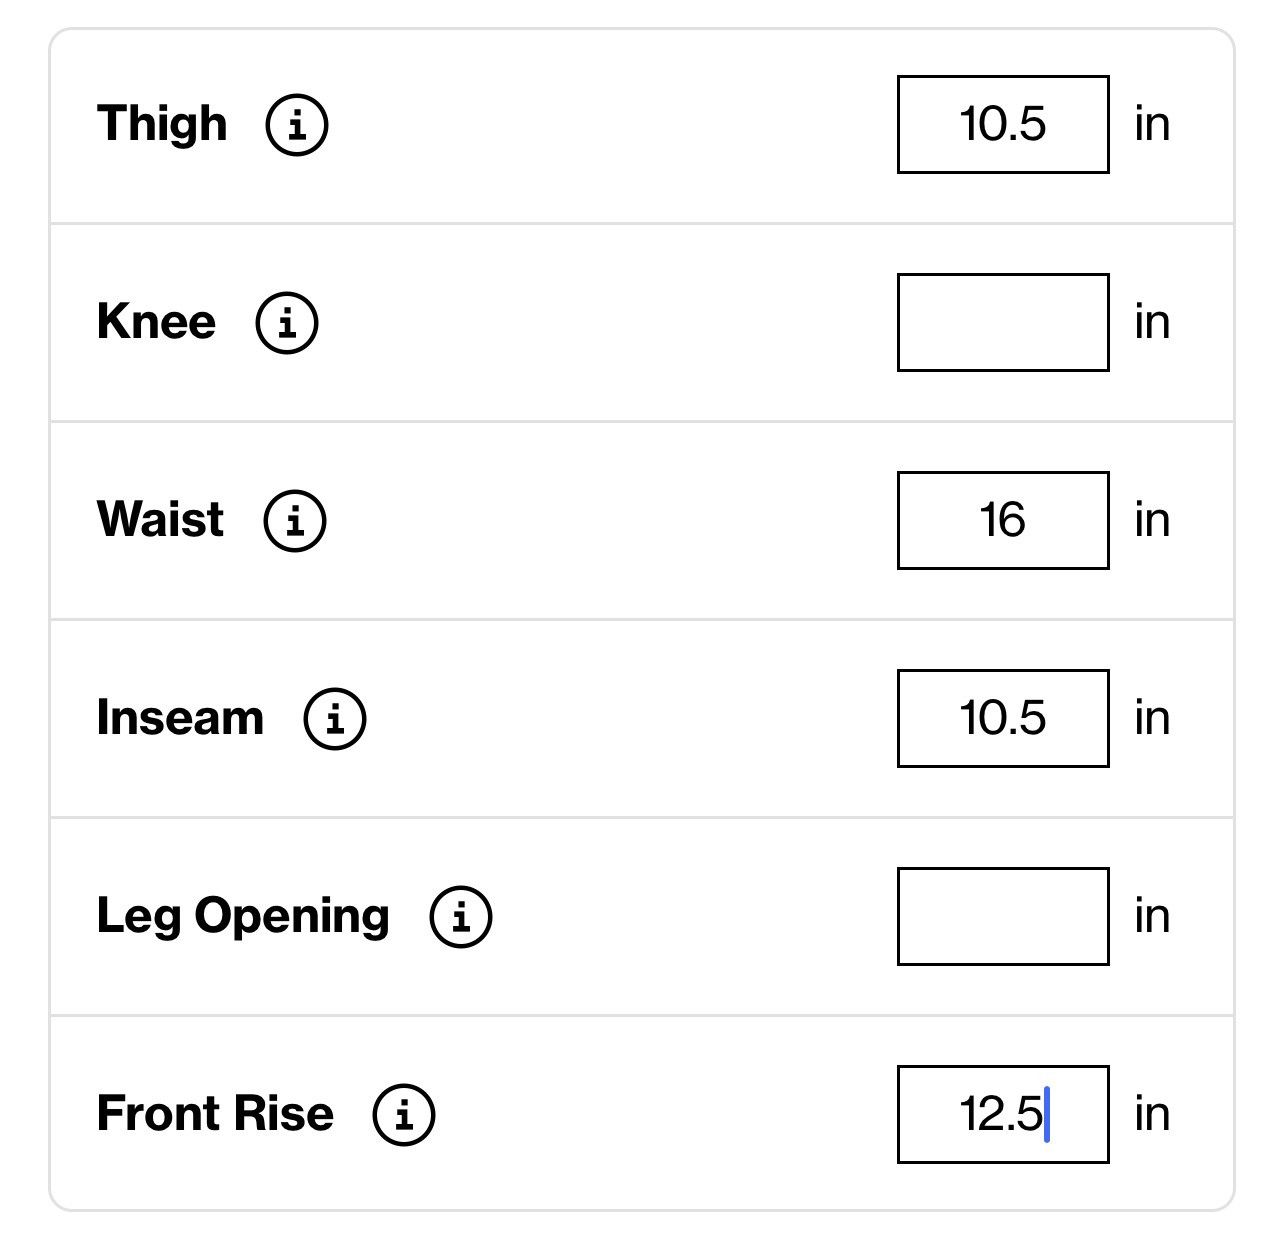The width and height of the screenshot is (1284, 1238).
Task: Open the Leg Opening info icon
Action: click(x=461, y=917)
